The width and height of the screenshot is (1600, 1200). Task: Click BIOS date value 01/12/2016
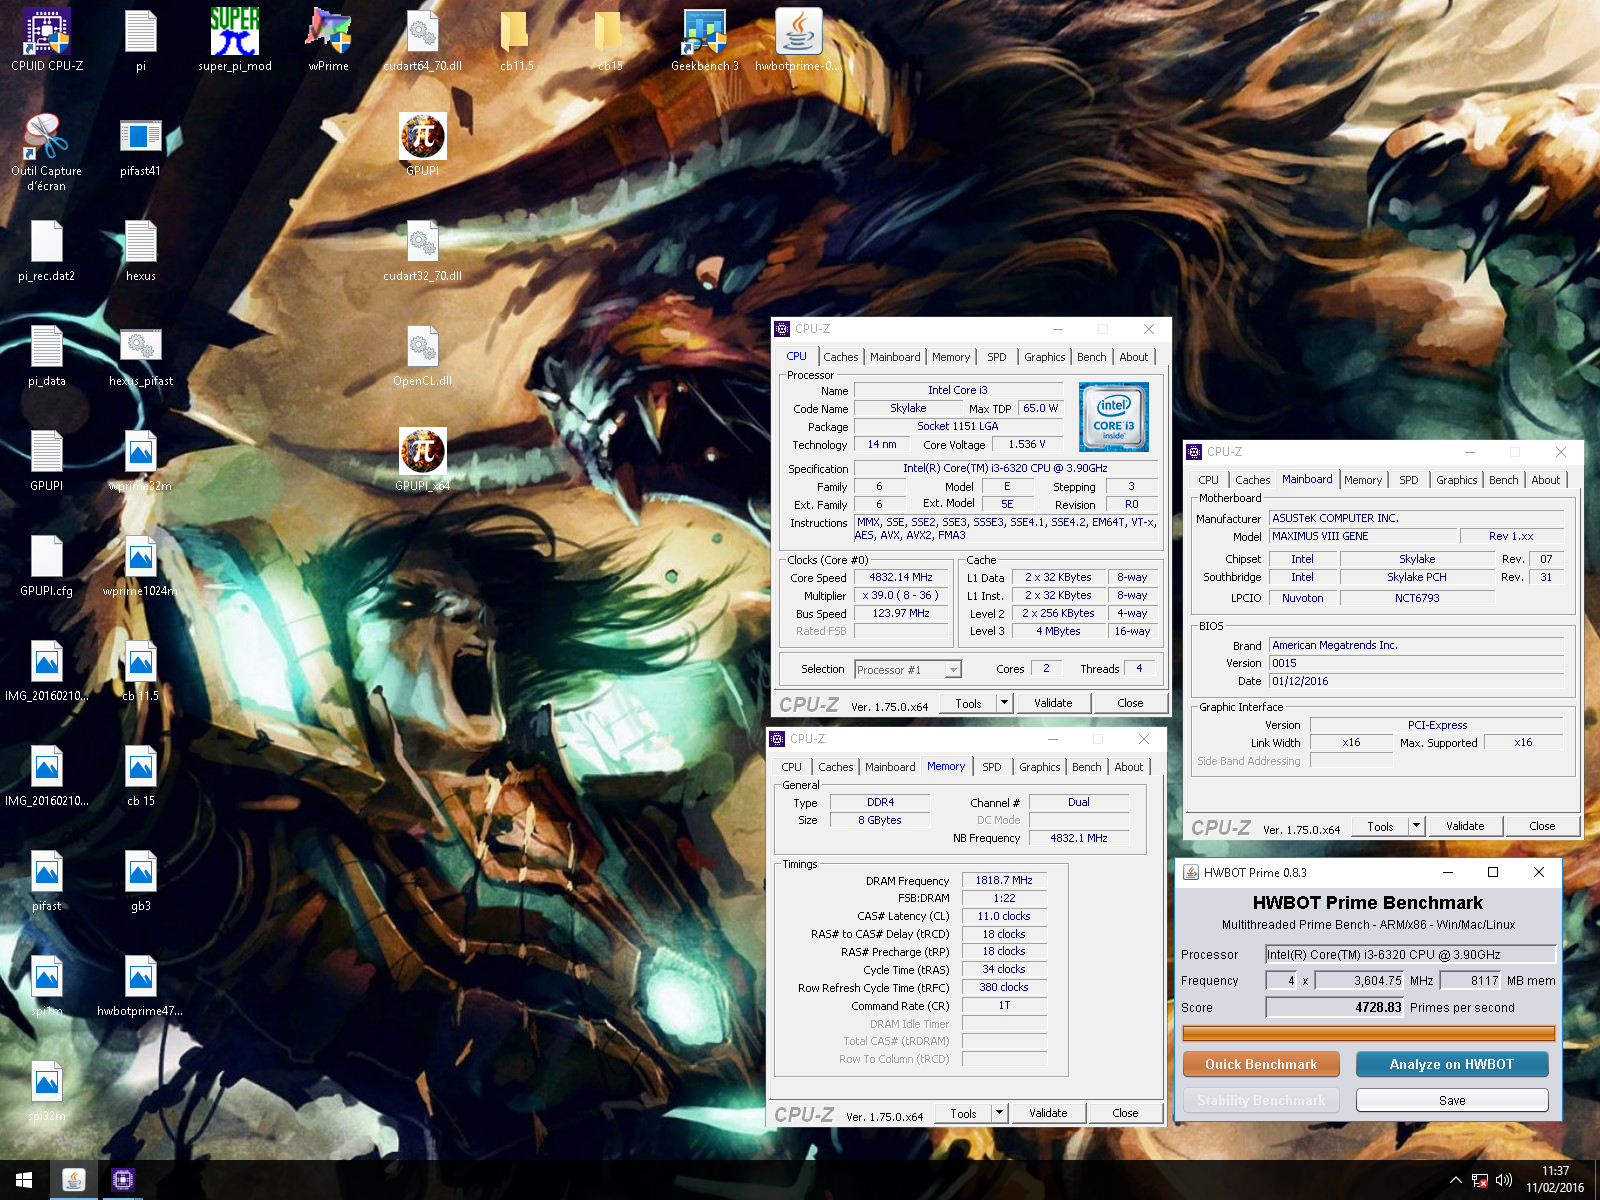(x=1416, y=681)
